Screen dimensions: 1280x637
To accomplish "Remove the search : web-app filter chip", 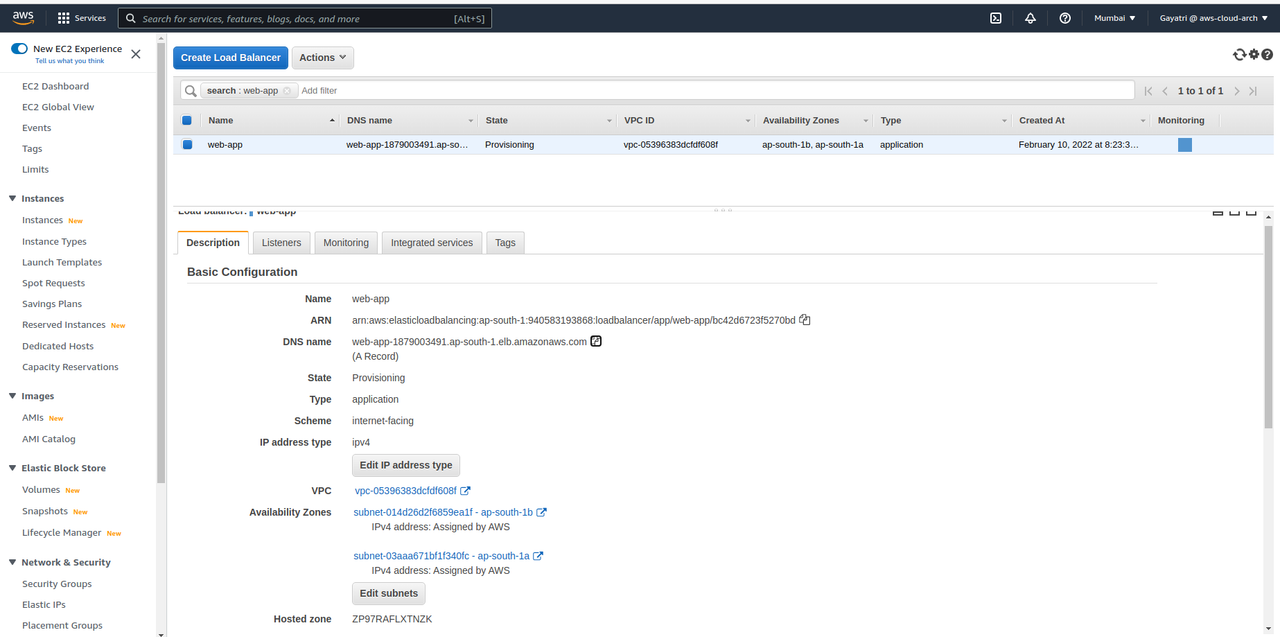I will point(287,90).
